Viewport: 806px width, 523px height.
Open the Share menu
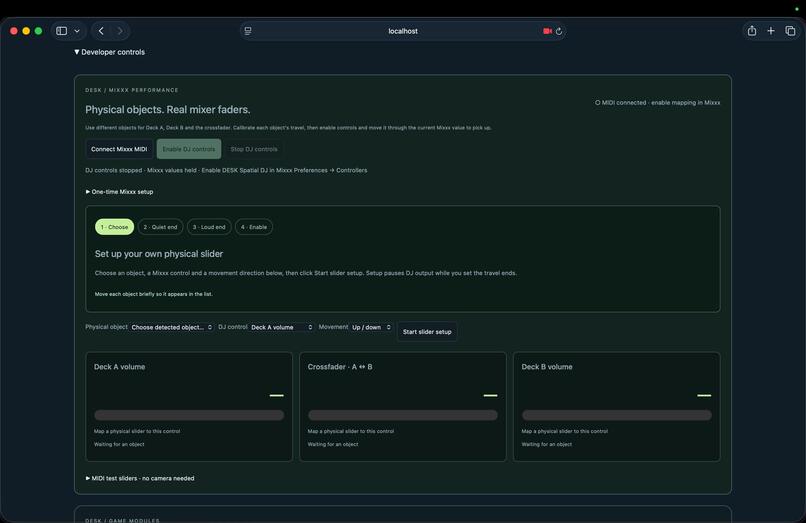tap(752, 31)
